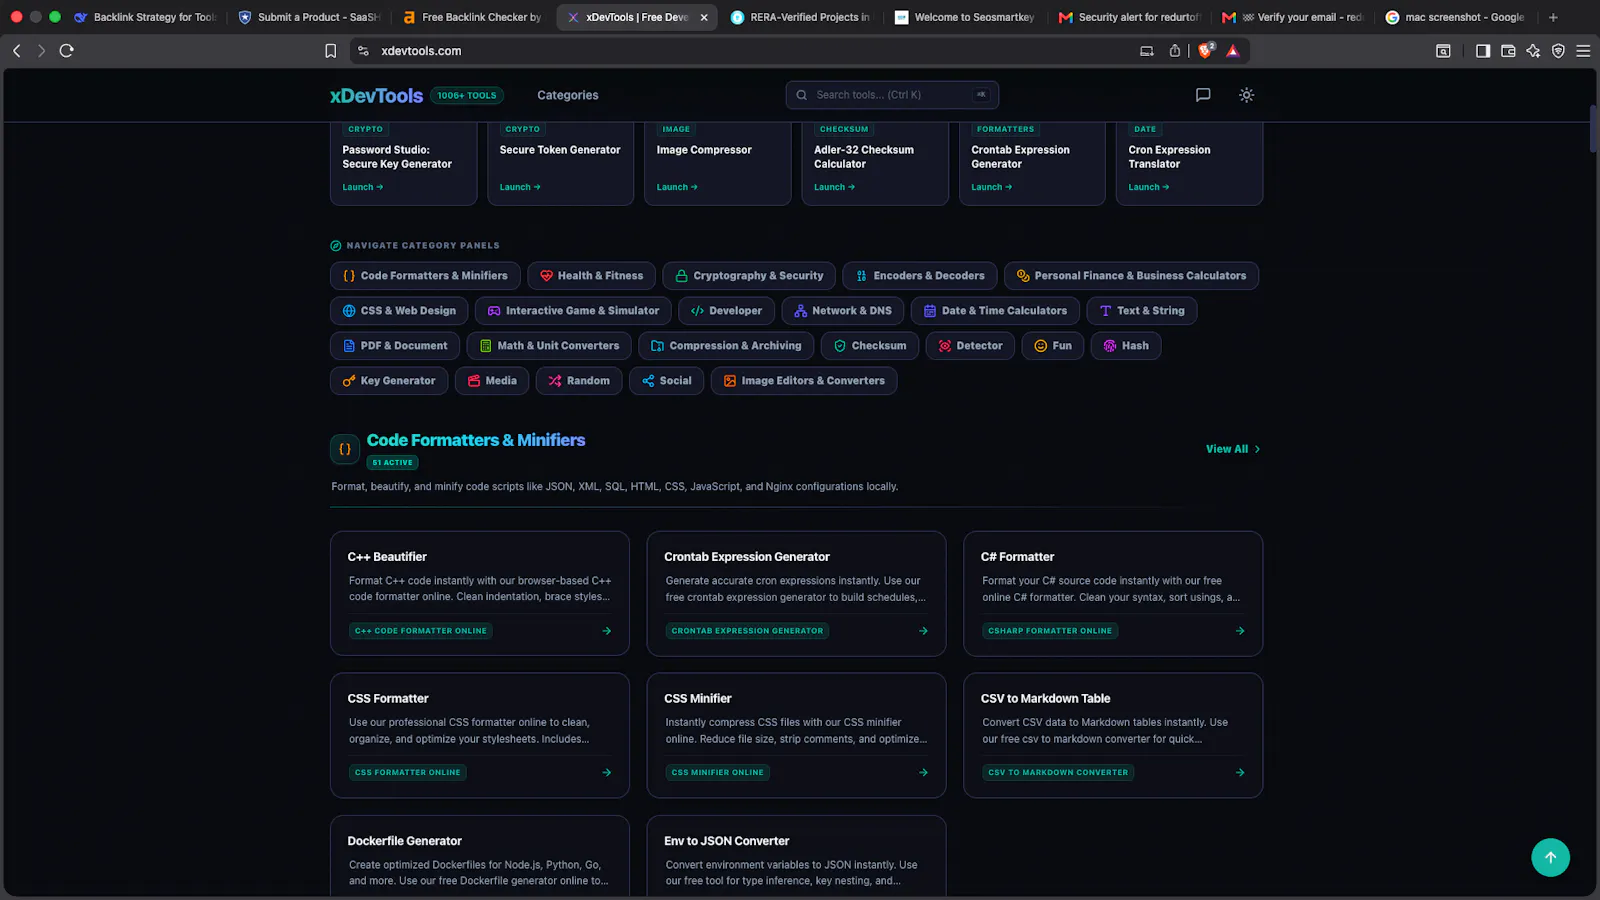
Task: Switch to Security alert Gmail tab
Action: coord(1129,17)
